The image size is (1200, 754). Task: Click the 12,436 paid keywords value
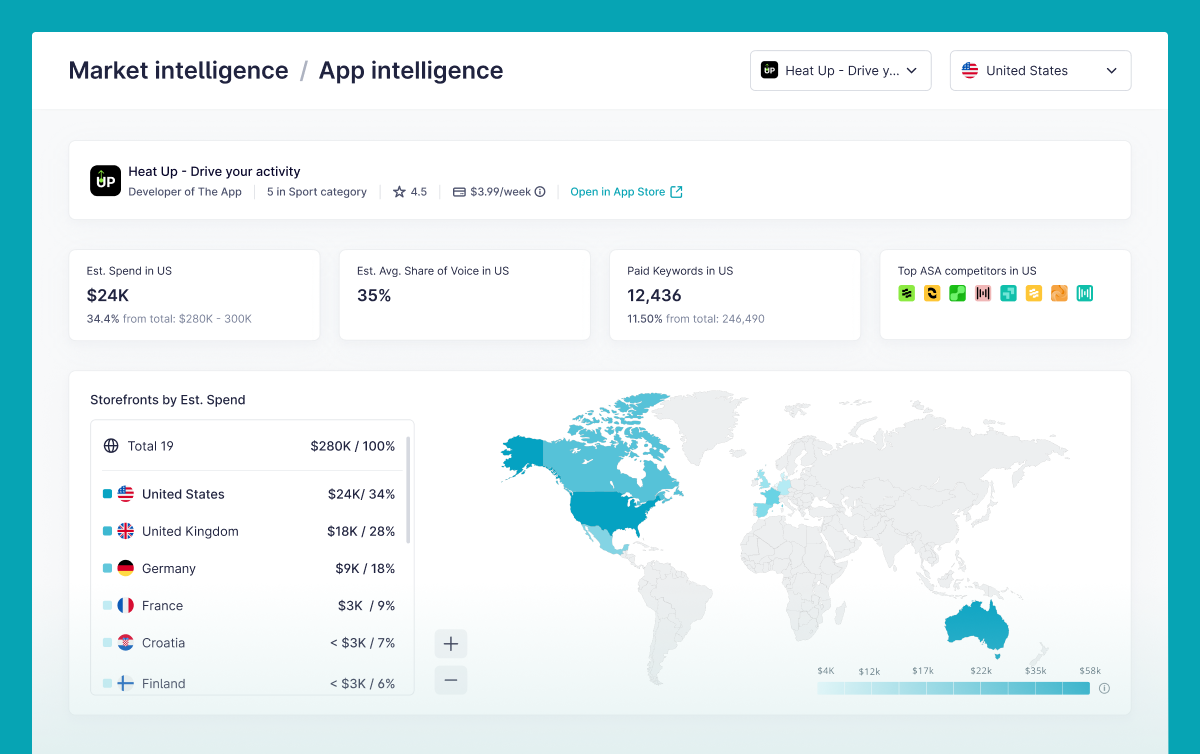coord(654,295)
